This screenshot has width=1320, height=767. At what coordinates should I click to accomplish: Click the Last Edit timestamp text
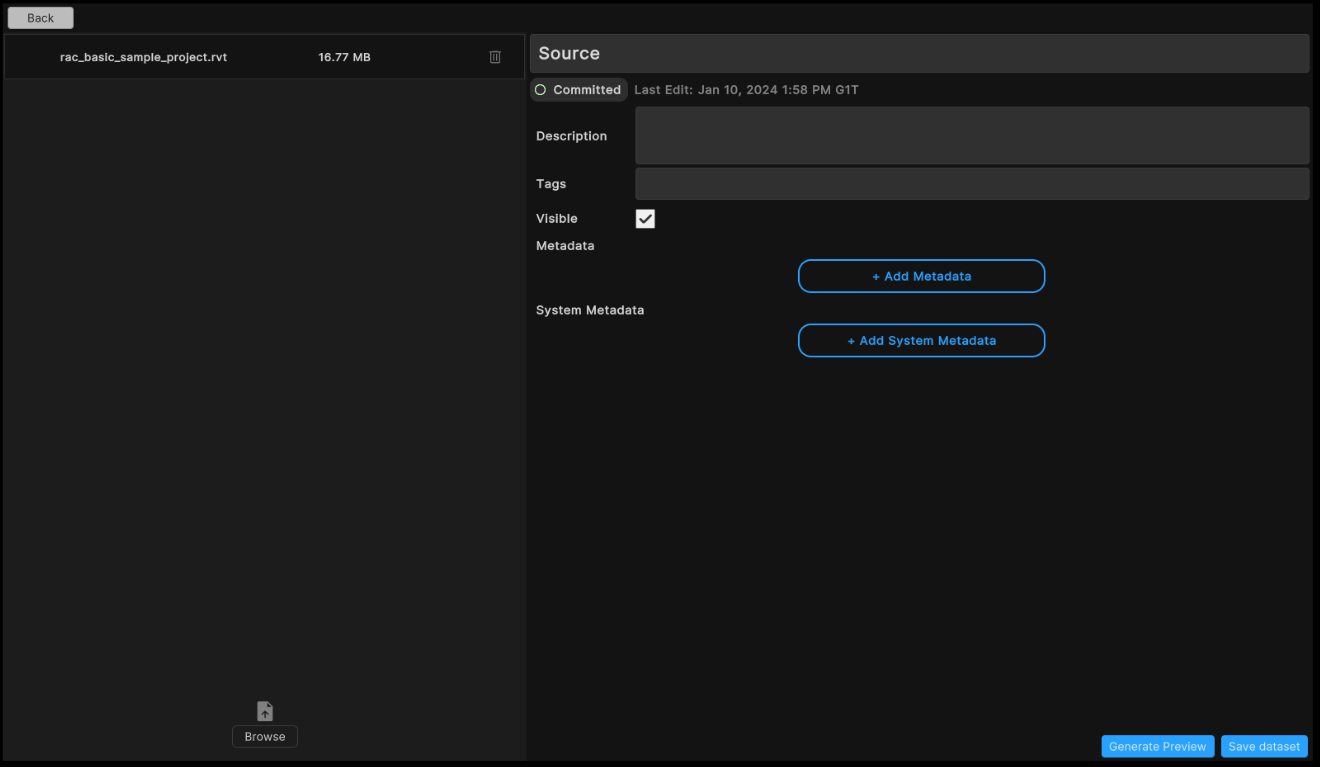tap(746, 89)
